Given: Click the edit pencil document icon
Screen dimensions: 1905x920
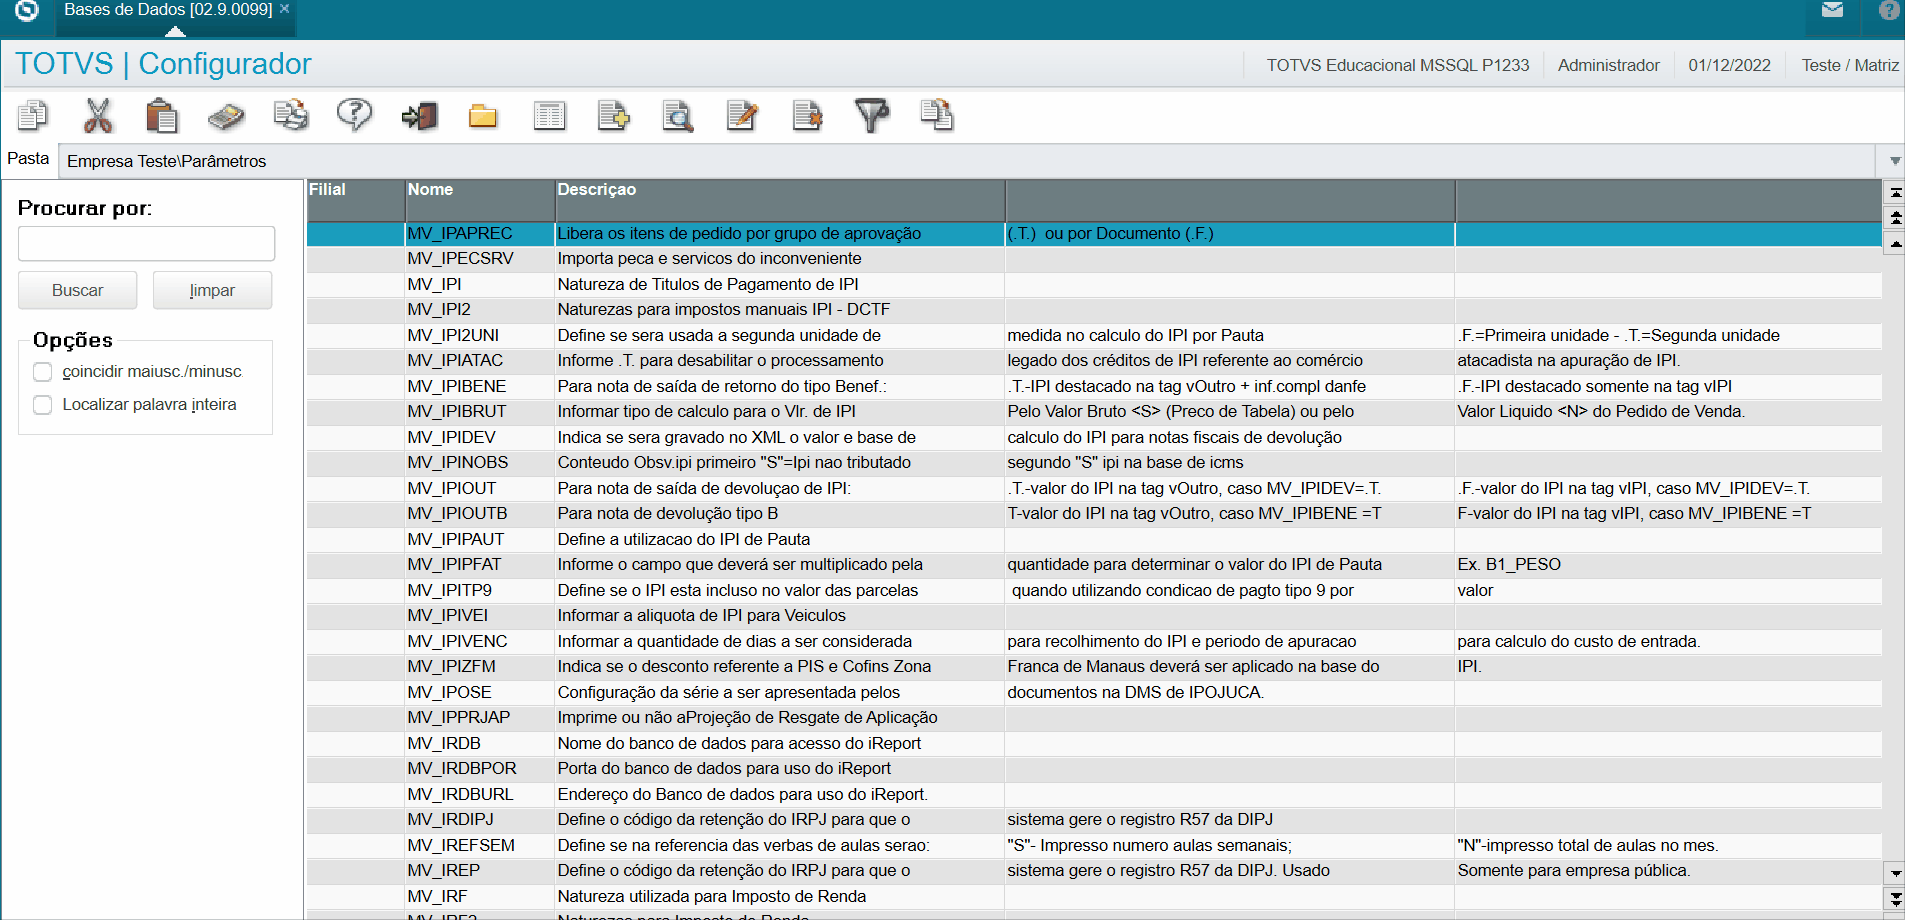Looking at the screenshot, I should click(742, 116).
